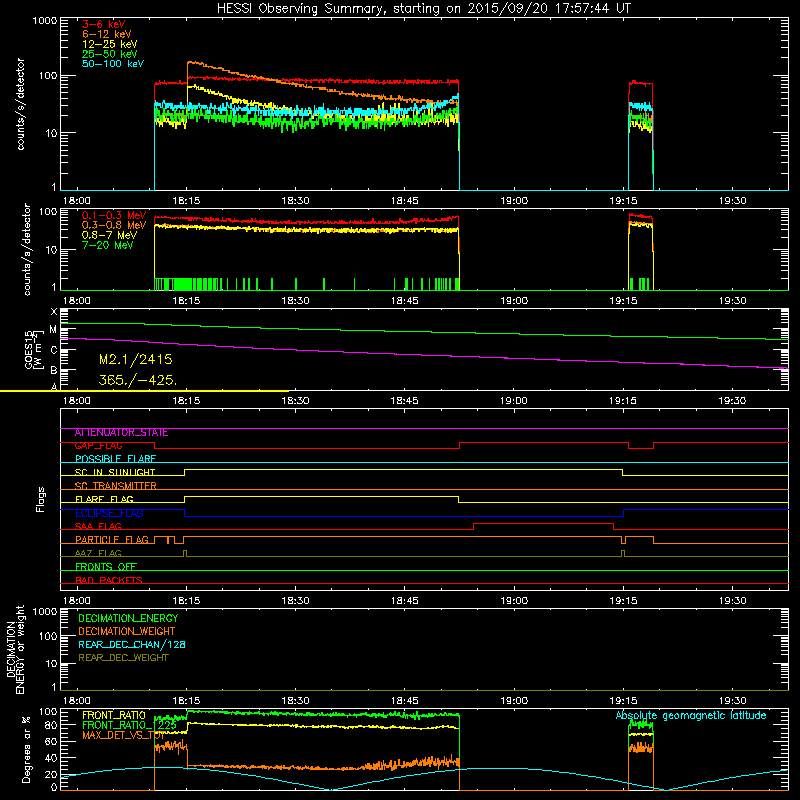Click the Absolute geomagnetic latitude label

[x=691, y=715]
